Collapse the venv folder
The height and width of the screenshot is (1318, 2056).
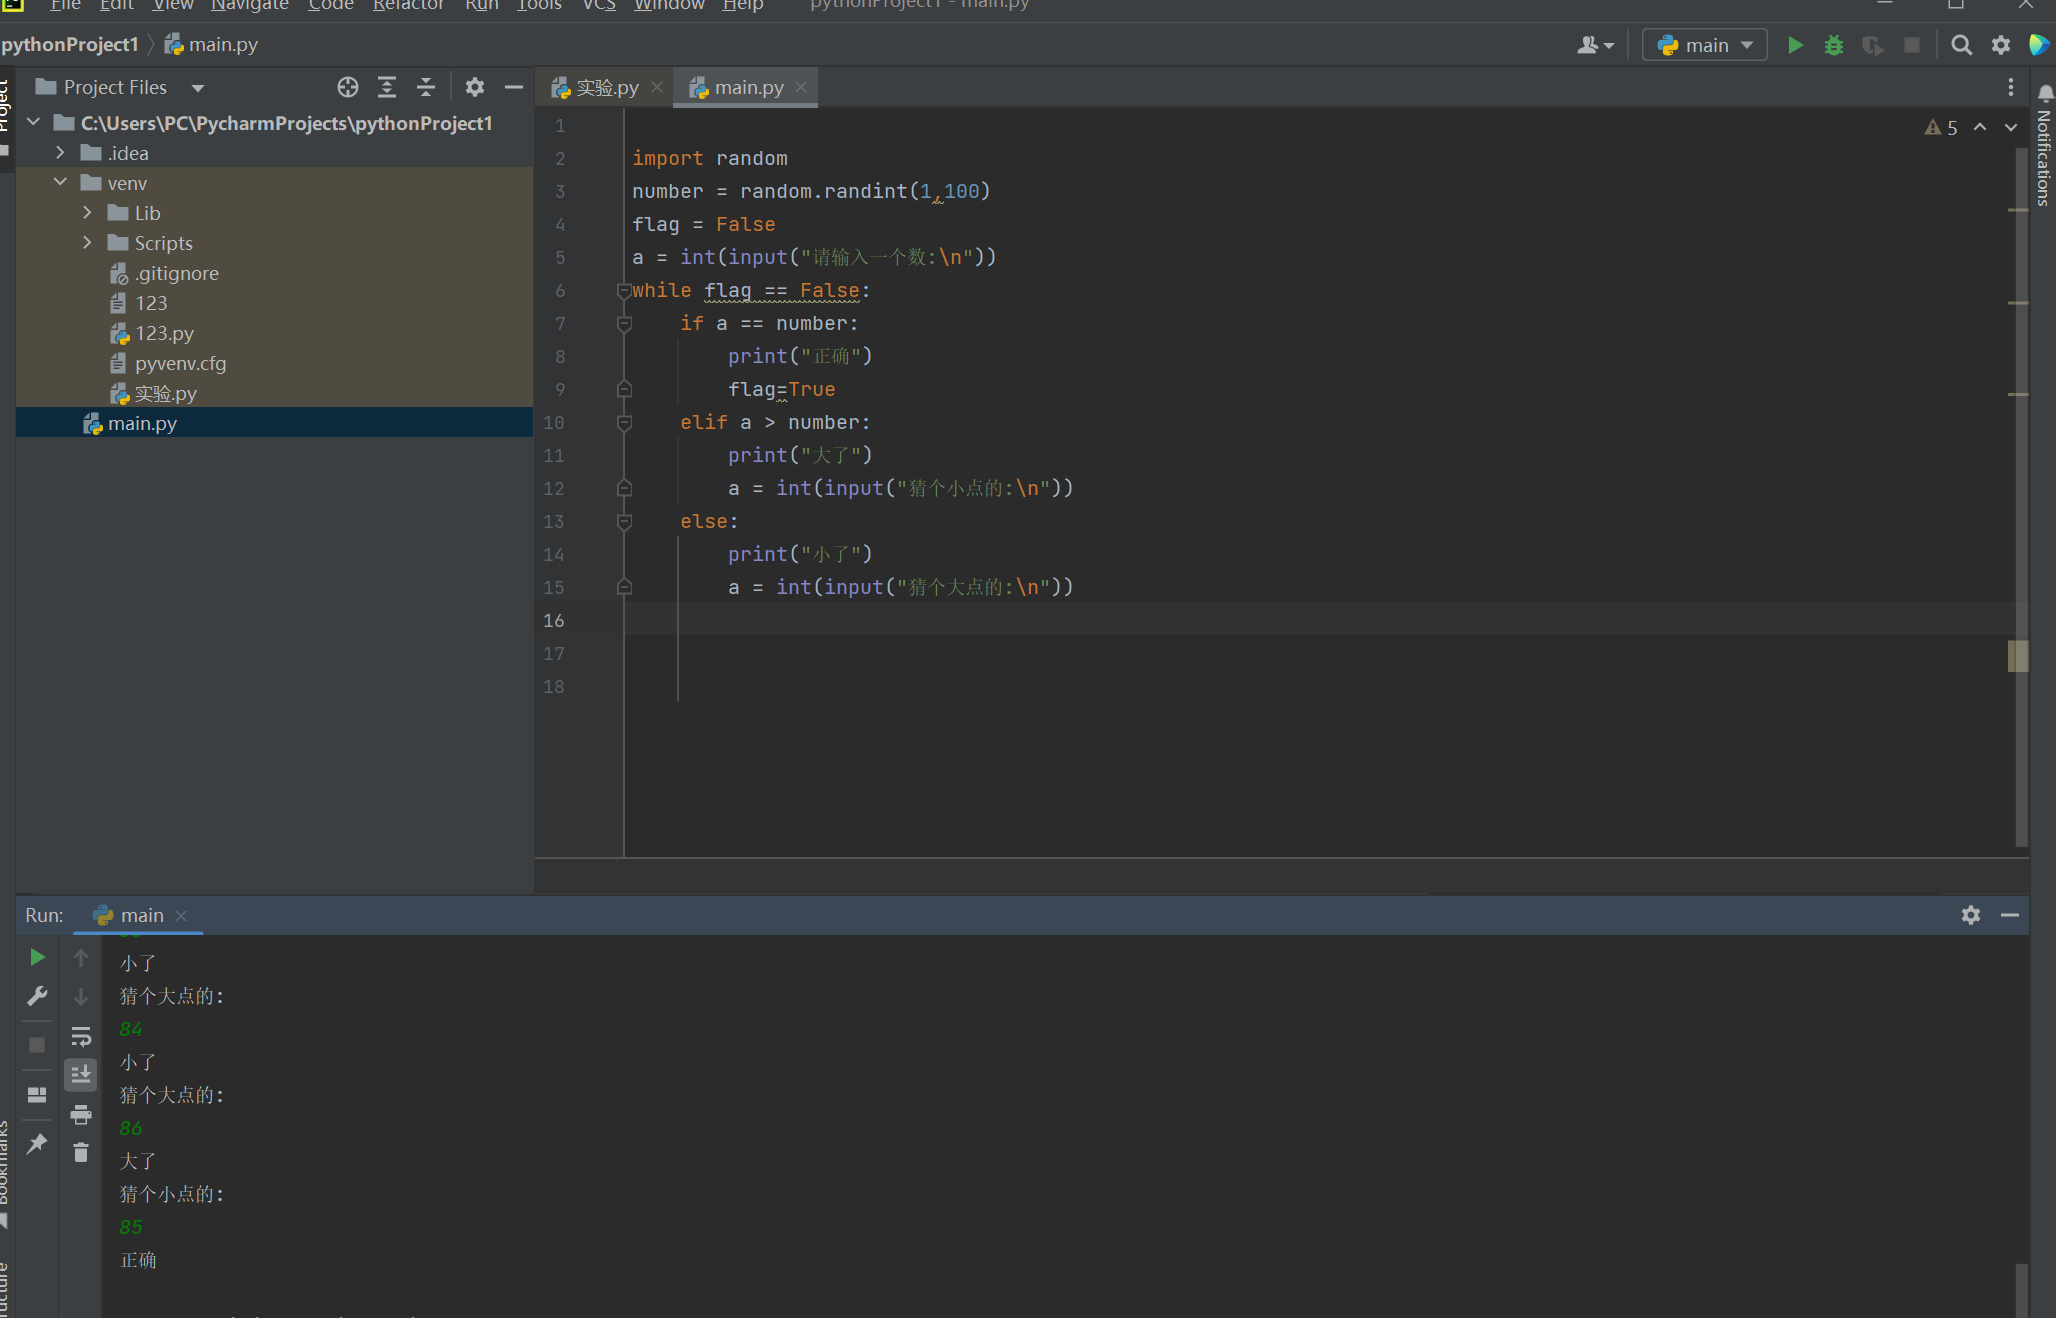(x=60, y=183)
